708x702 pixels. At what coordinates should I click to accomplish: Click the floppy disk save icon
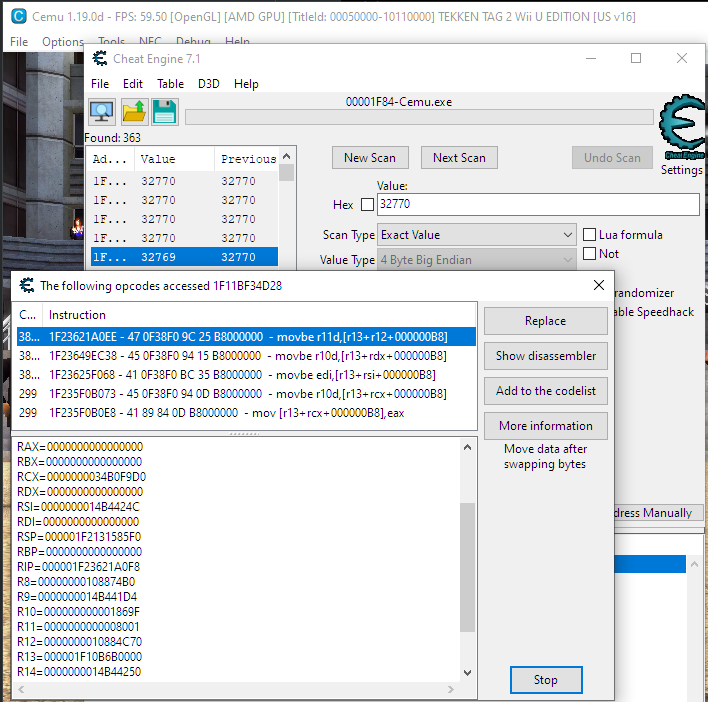[x=165, y=112]
